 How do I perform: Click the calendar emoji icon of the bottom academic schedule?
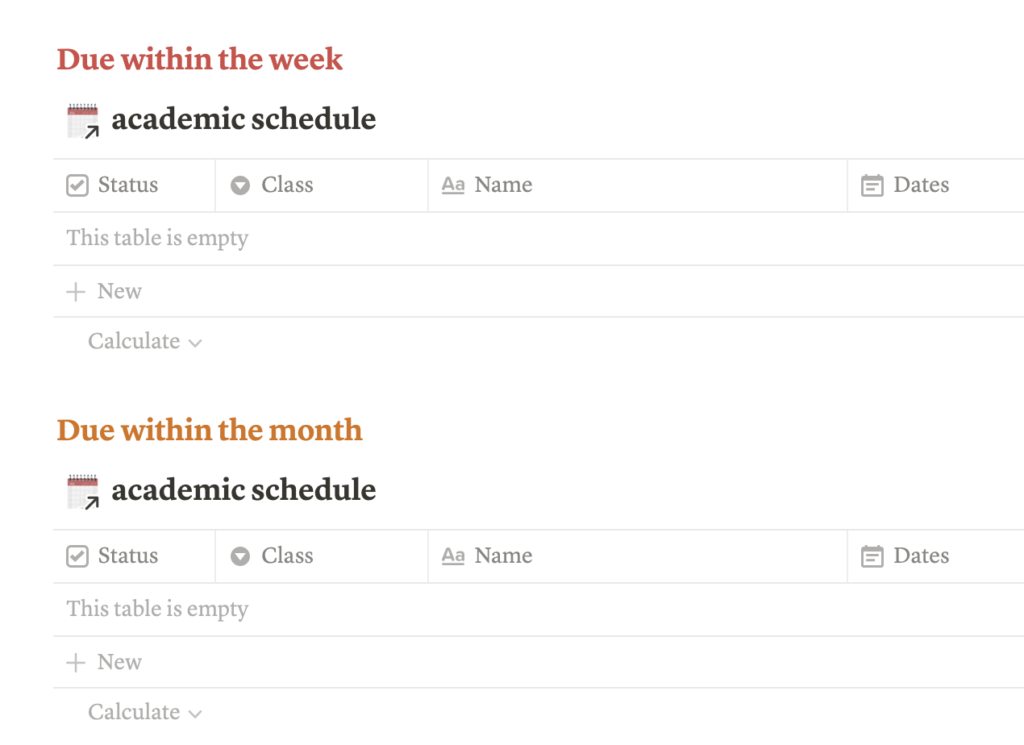81,490
